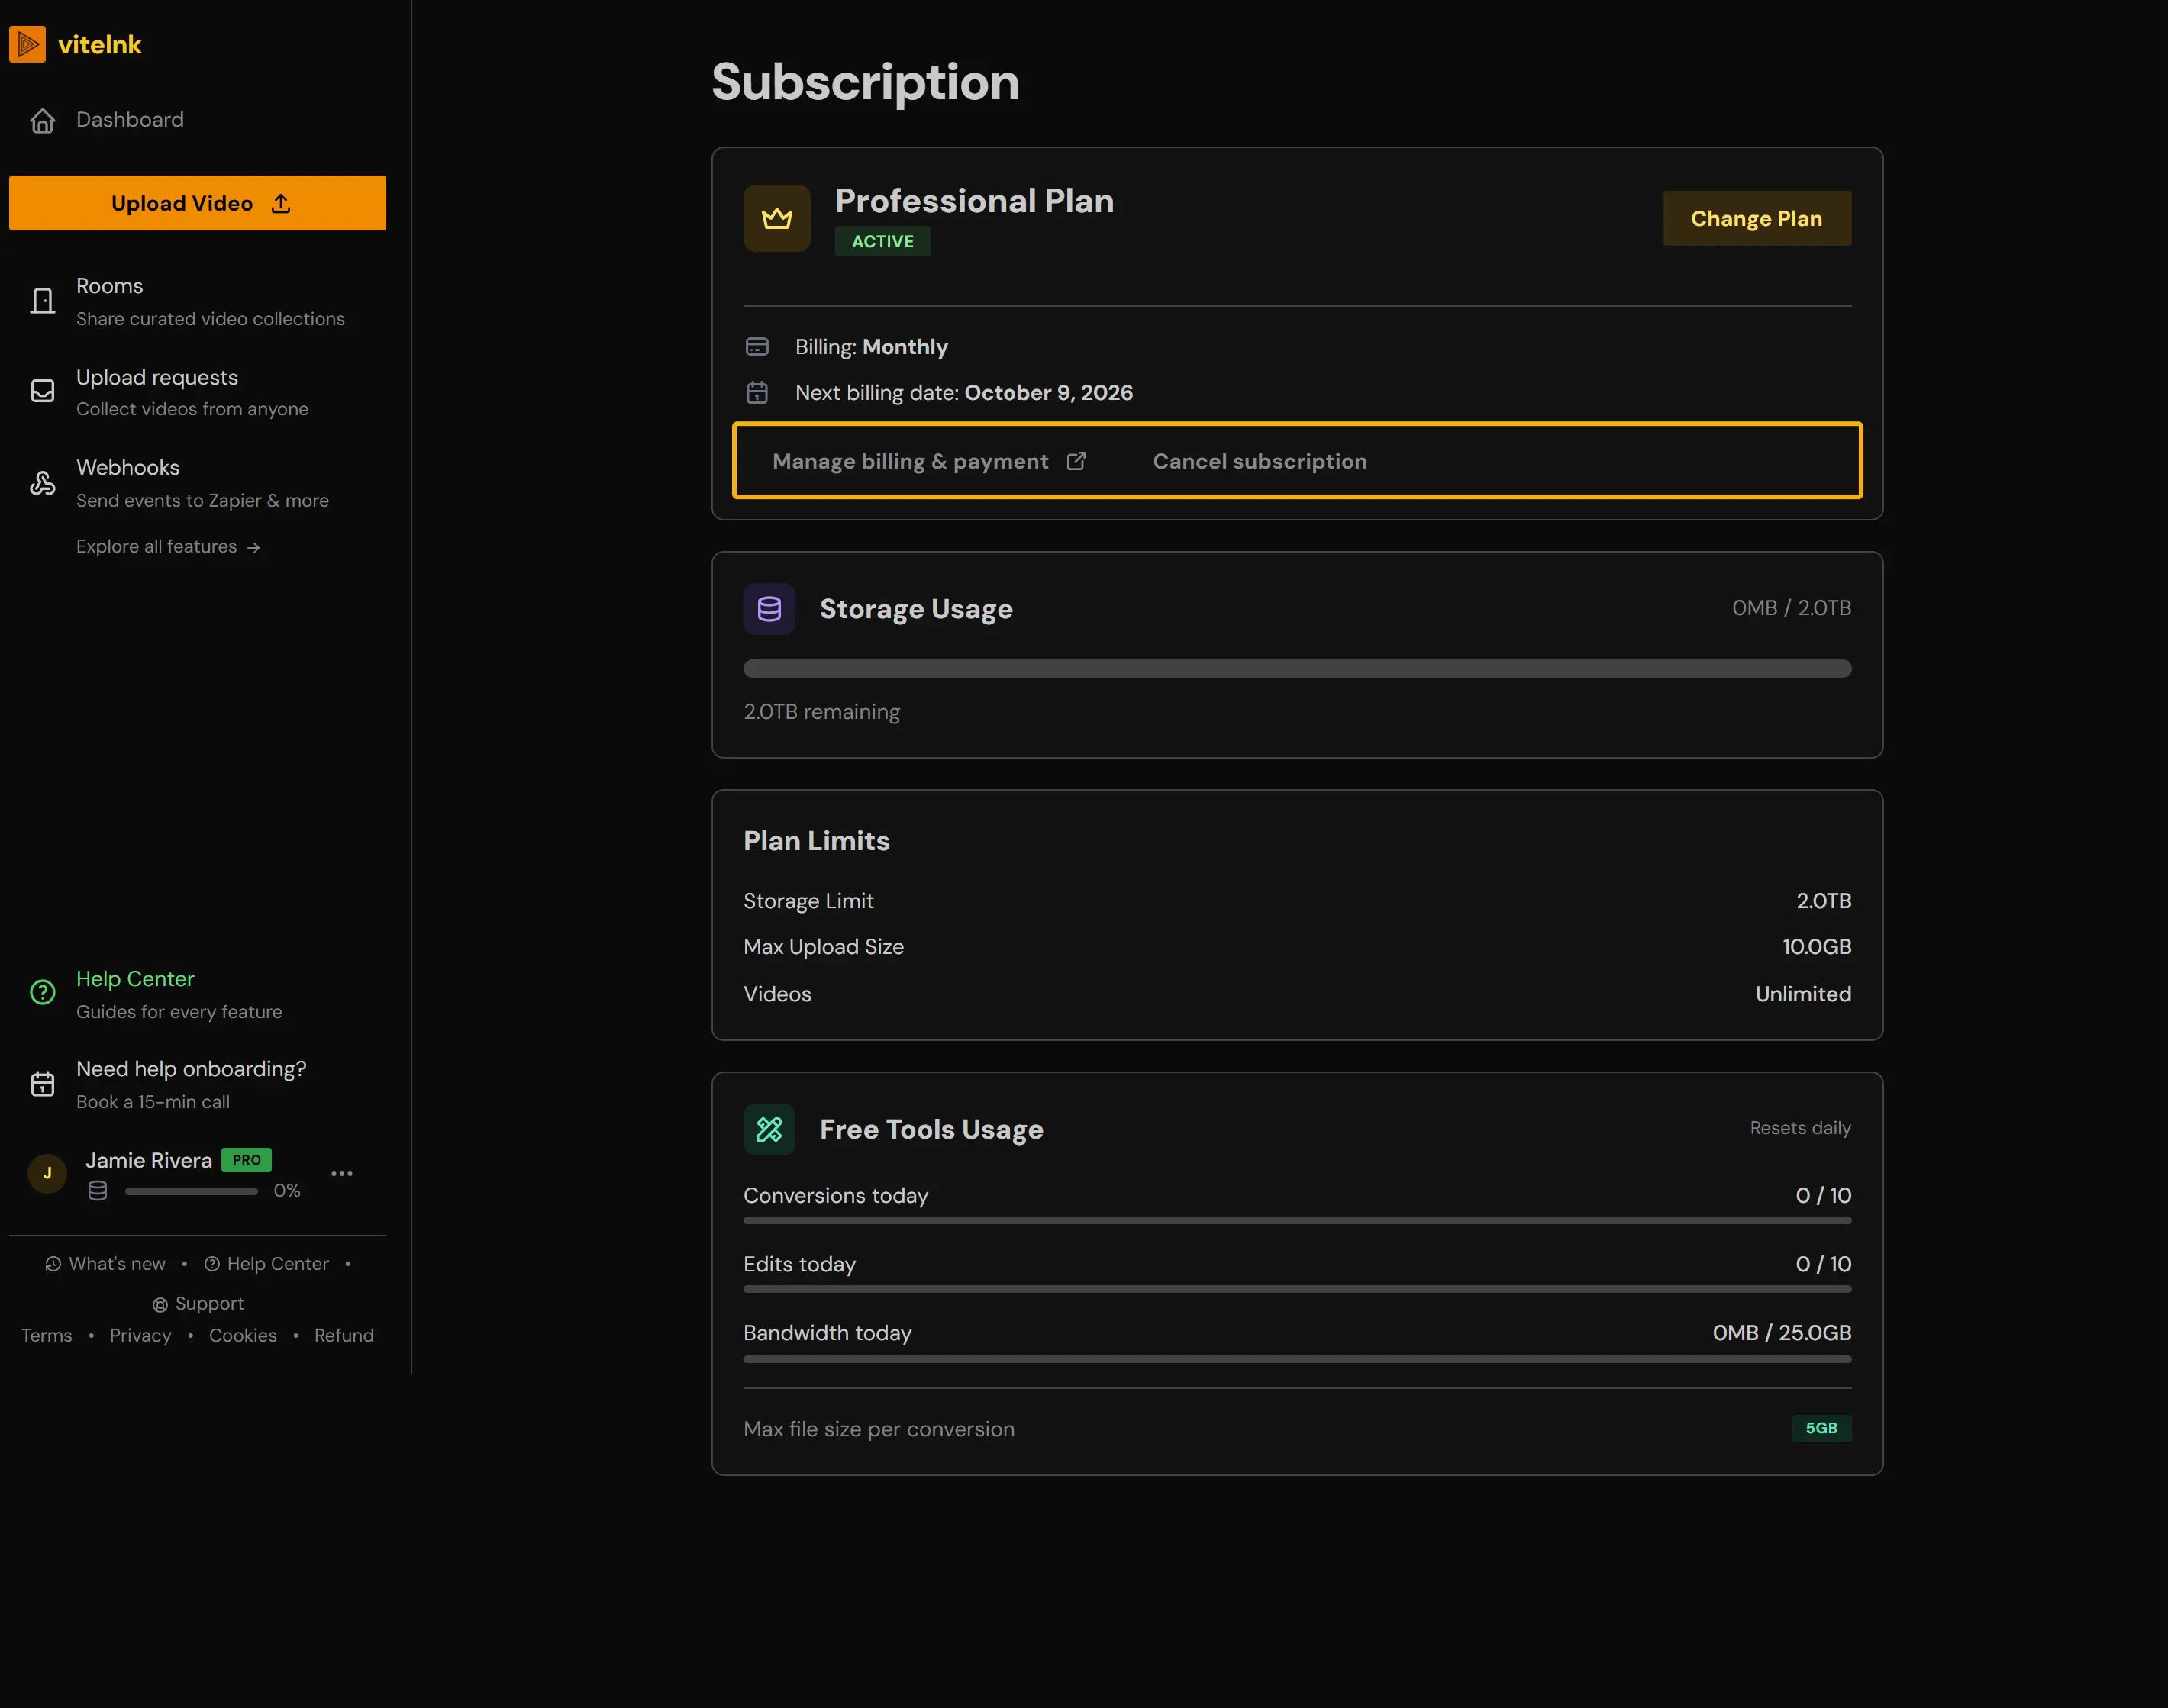Click the Change Plan button
This screenshot has height=1708, width=2168.
(1756, 218)
